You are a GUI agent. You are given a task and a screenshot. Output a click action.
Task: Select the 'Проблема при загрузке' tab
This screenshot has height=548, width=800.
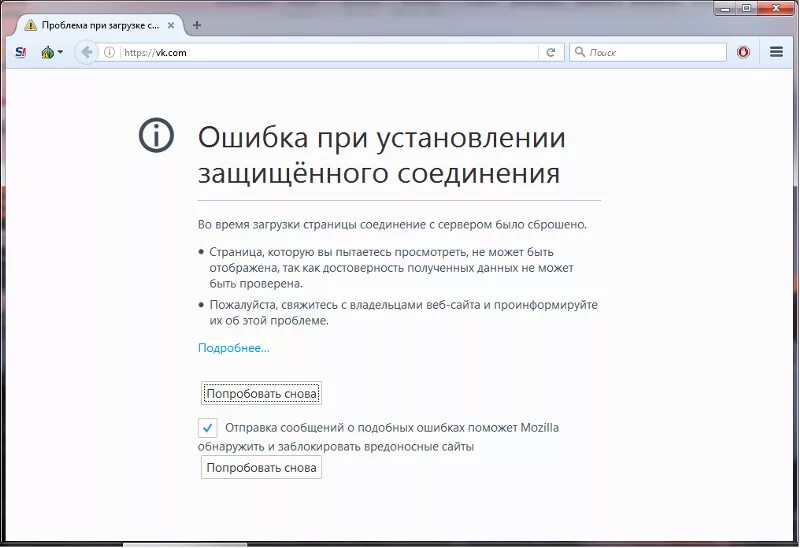point(100,26)
